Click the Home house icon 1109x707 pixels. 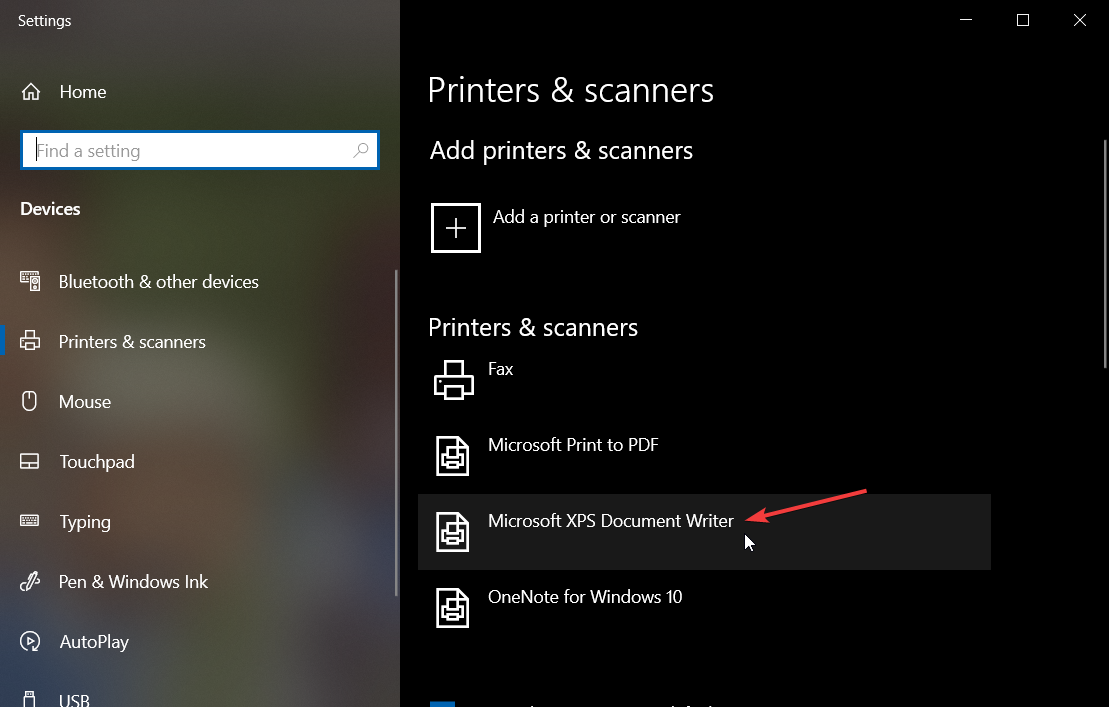[x=30, y=92]
